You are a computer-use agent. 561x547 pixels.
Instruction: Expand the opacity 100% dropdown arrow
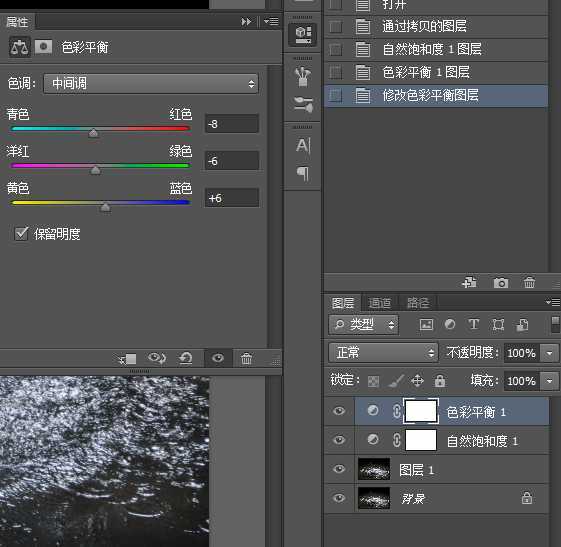click(549, 353)
